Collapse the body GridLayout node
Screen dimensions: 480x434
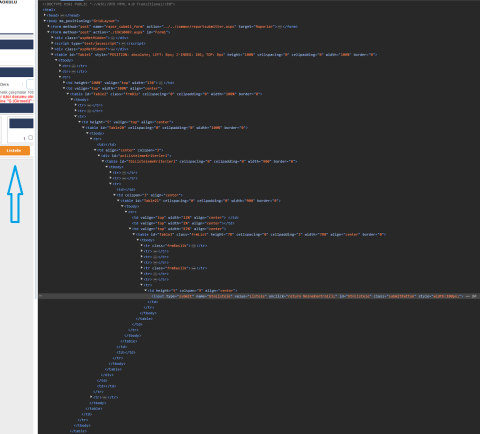45,21
